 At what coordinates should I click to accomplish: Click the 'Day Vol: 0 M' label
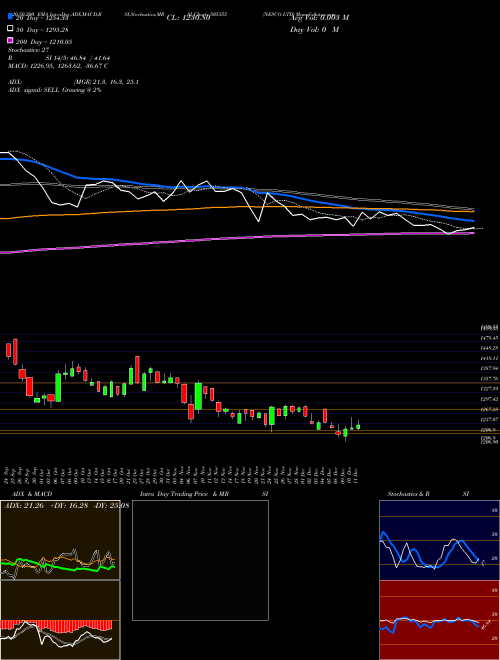point(314,30)
